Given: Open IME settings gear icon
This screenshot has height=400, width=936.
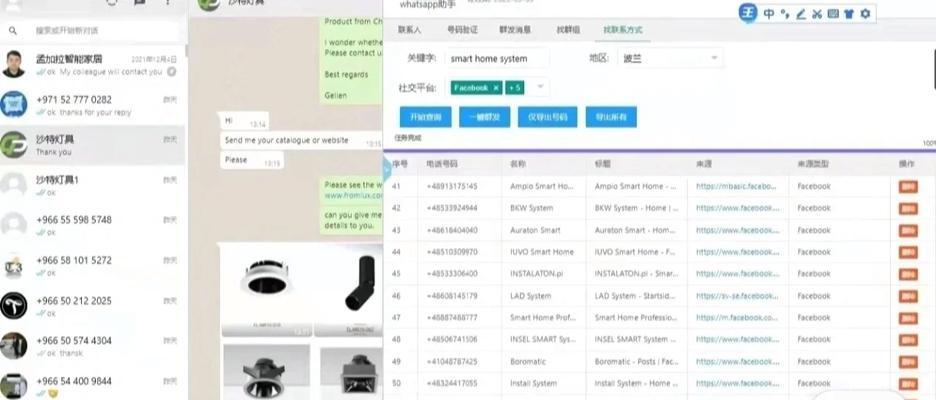Looking at the screenshot, I should point(865,14).
